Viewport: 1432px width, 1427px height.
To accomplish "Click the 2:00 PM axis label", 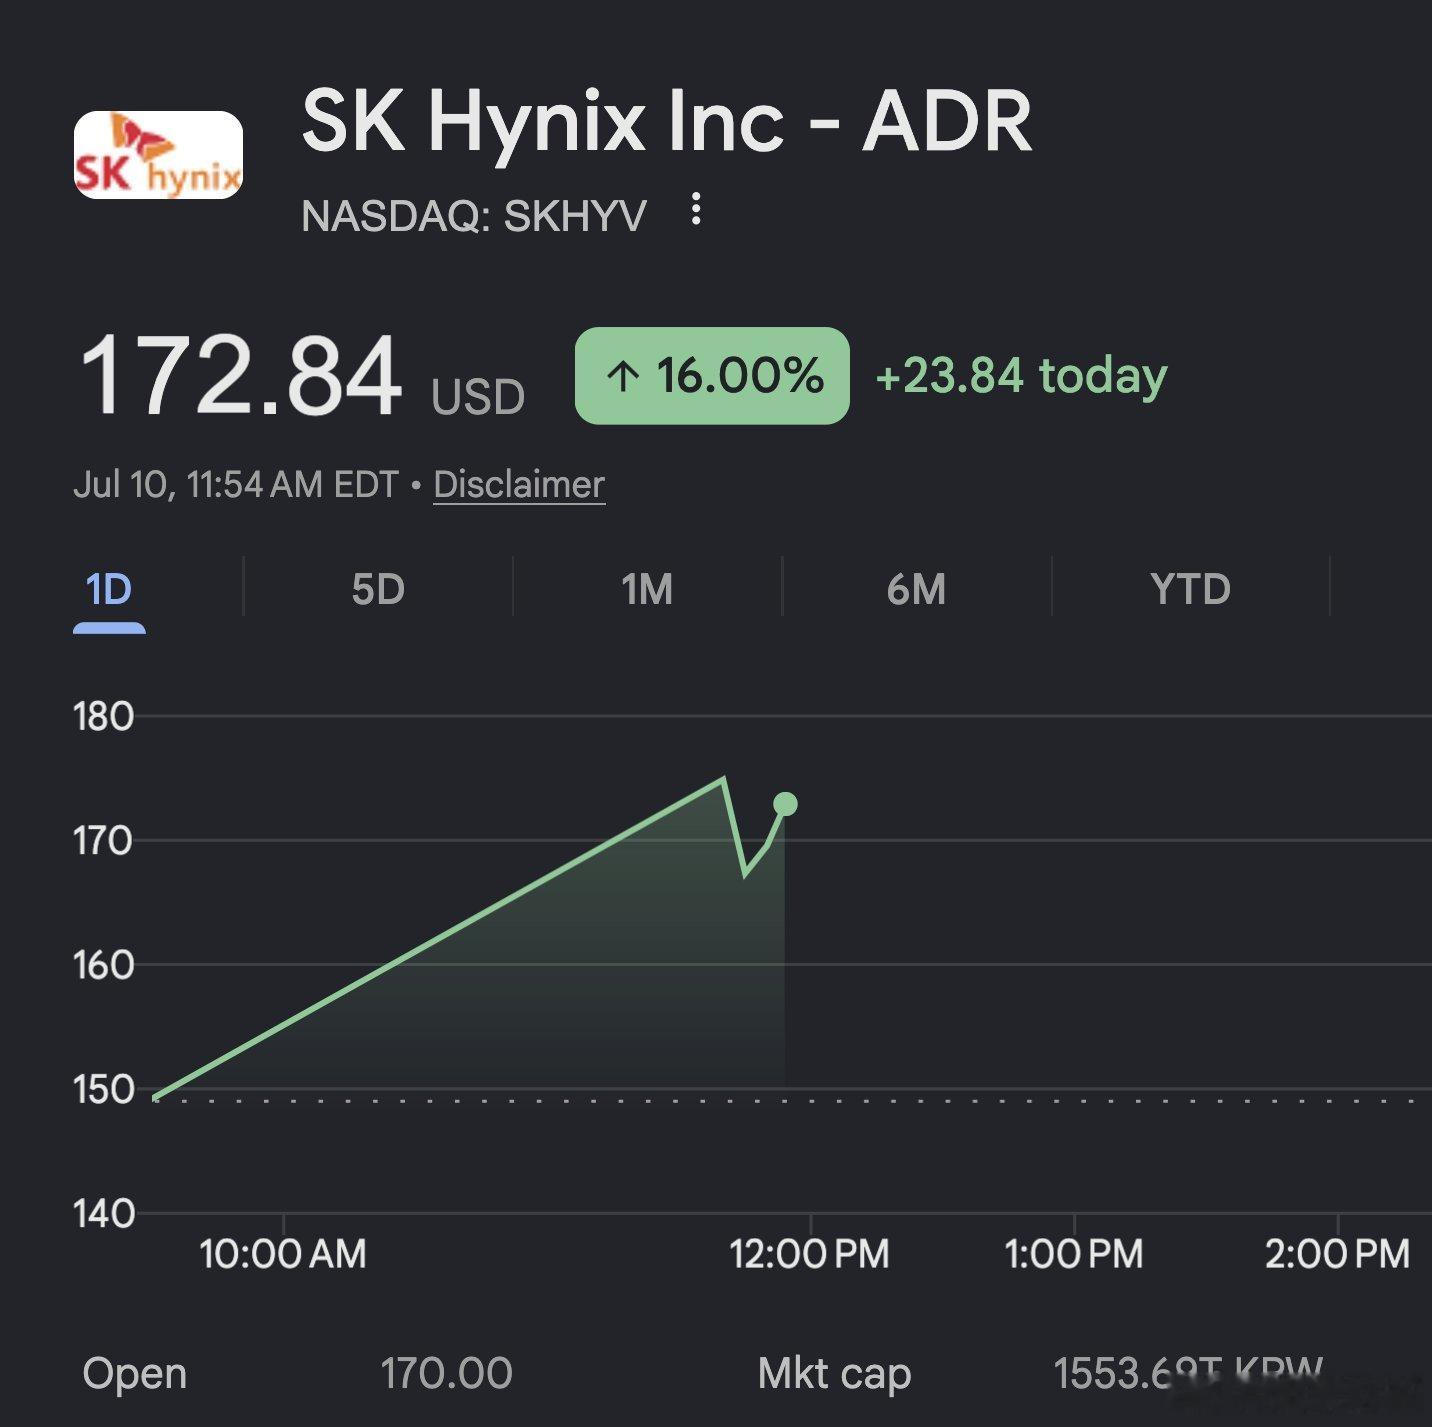I will (1337, 1254).
